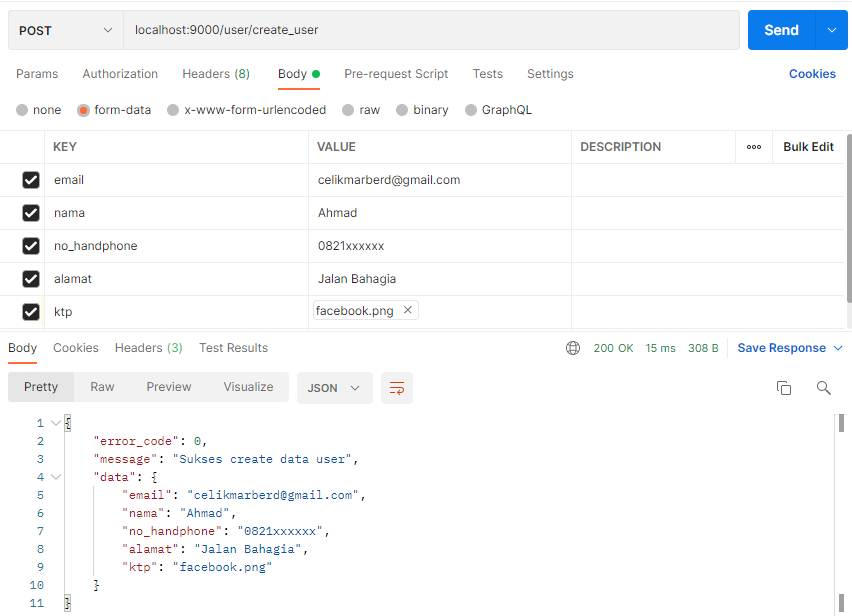
Task: Click Save Response
Action: pos(781,348)
